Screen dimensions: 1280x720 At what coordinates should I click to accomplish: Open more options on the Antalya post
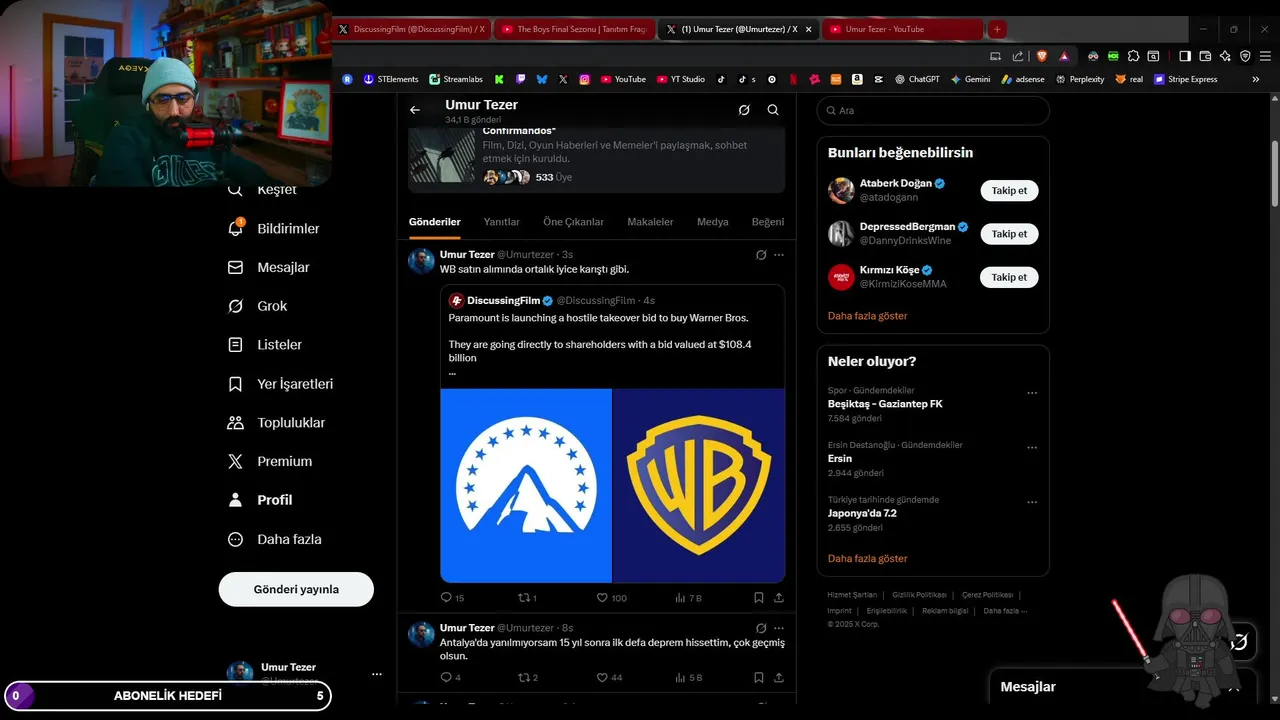tap(779, 628)
